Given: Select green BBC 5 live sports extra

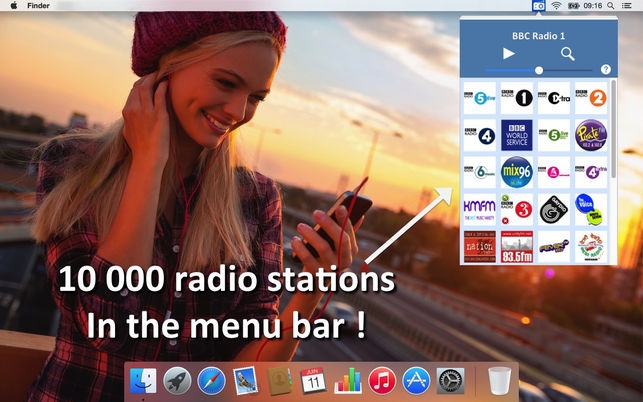Looking at the screenshot, I should tap(554, 135).
